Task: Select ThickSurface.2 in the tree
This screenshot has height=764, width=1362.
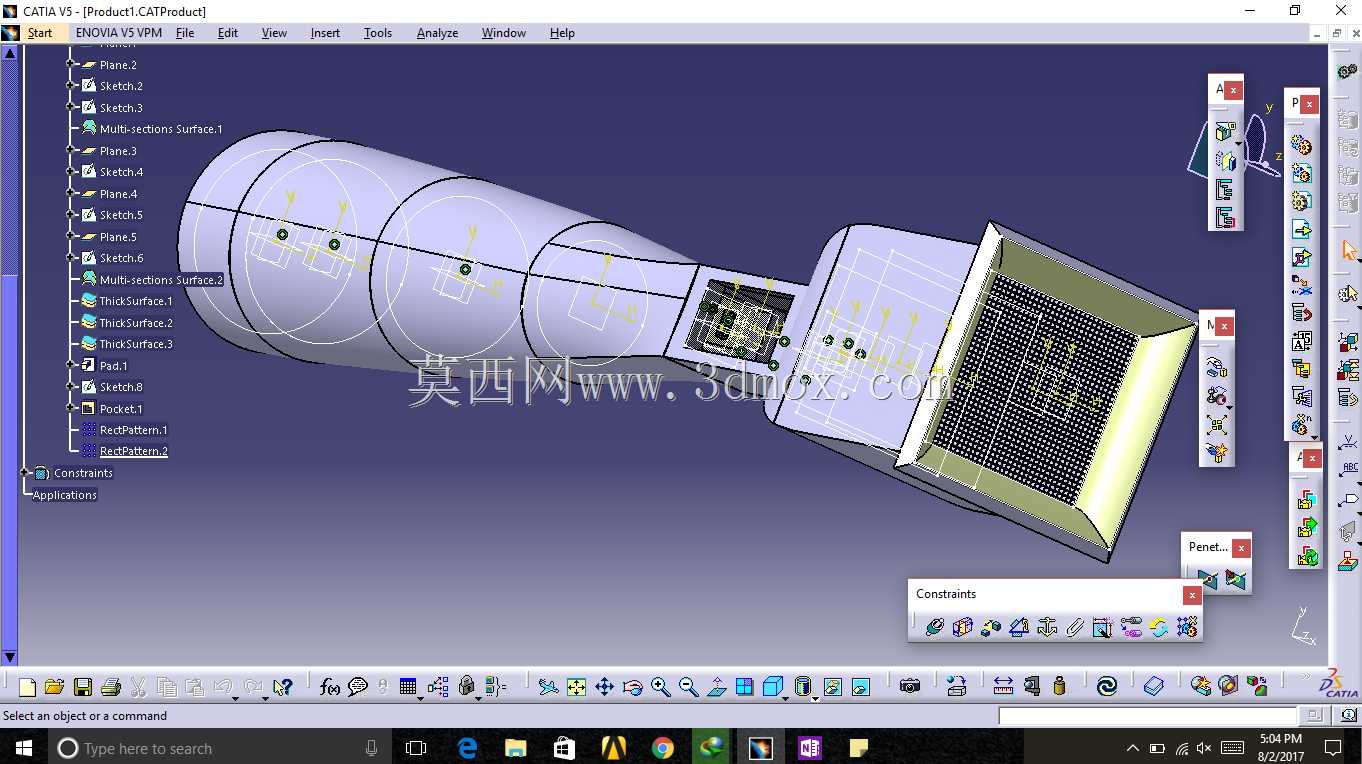Action: pos(136,323)
